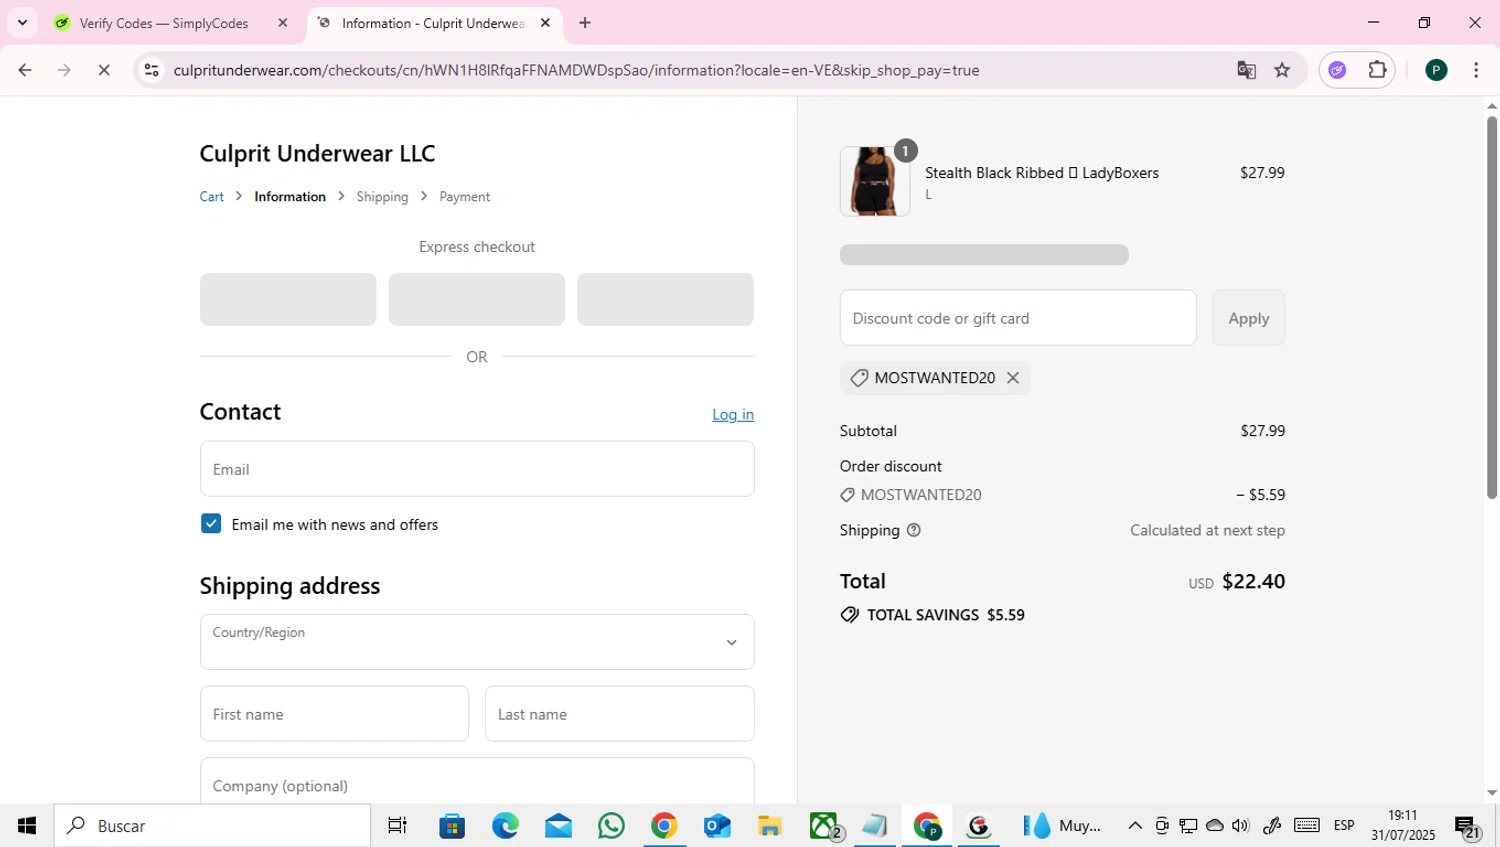Click the Discount code or gift card field
This screenshot has height=847, width=1500.
[1018, 318]
